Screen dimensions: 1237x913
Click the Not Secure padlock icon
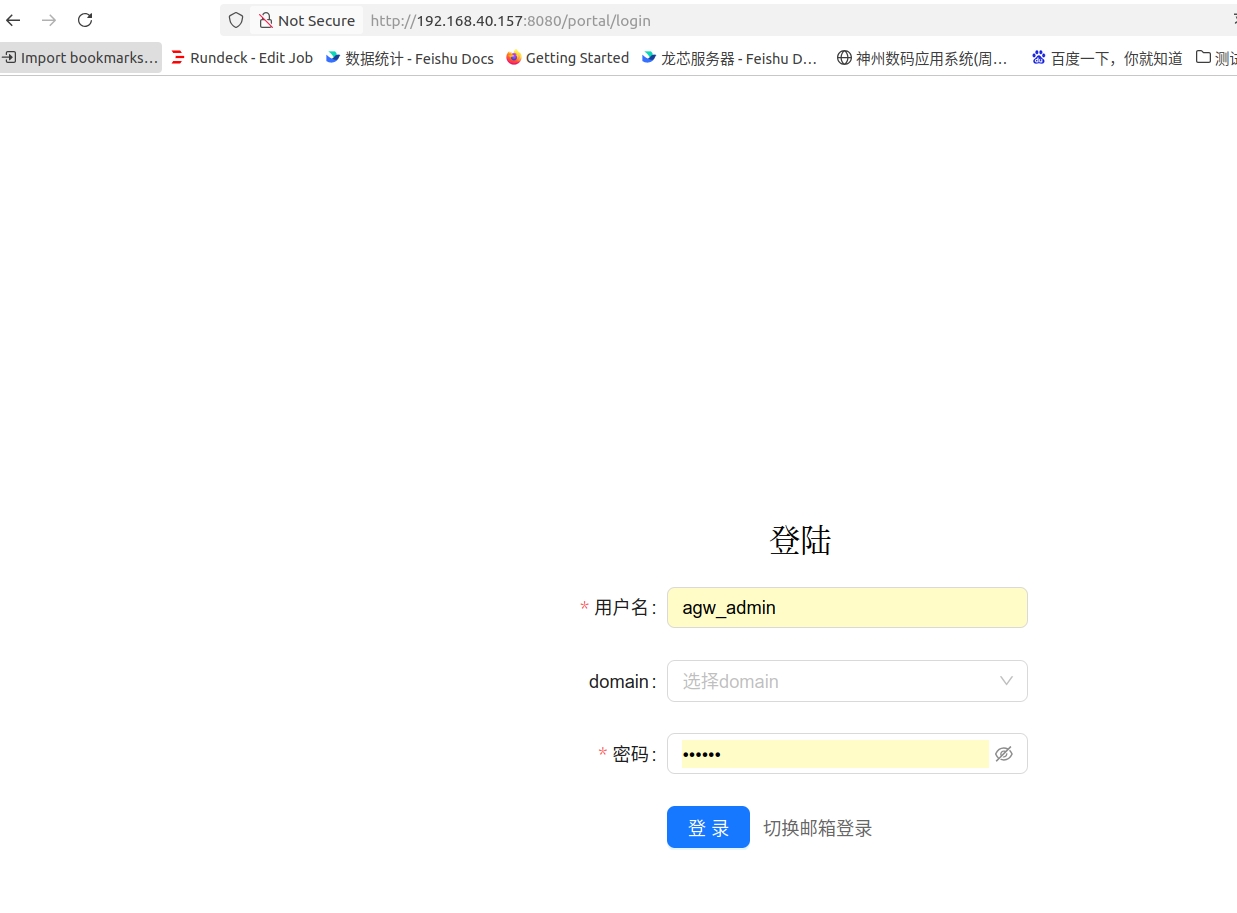pyautogui.click(x=266, y=20)
